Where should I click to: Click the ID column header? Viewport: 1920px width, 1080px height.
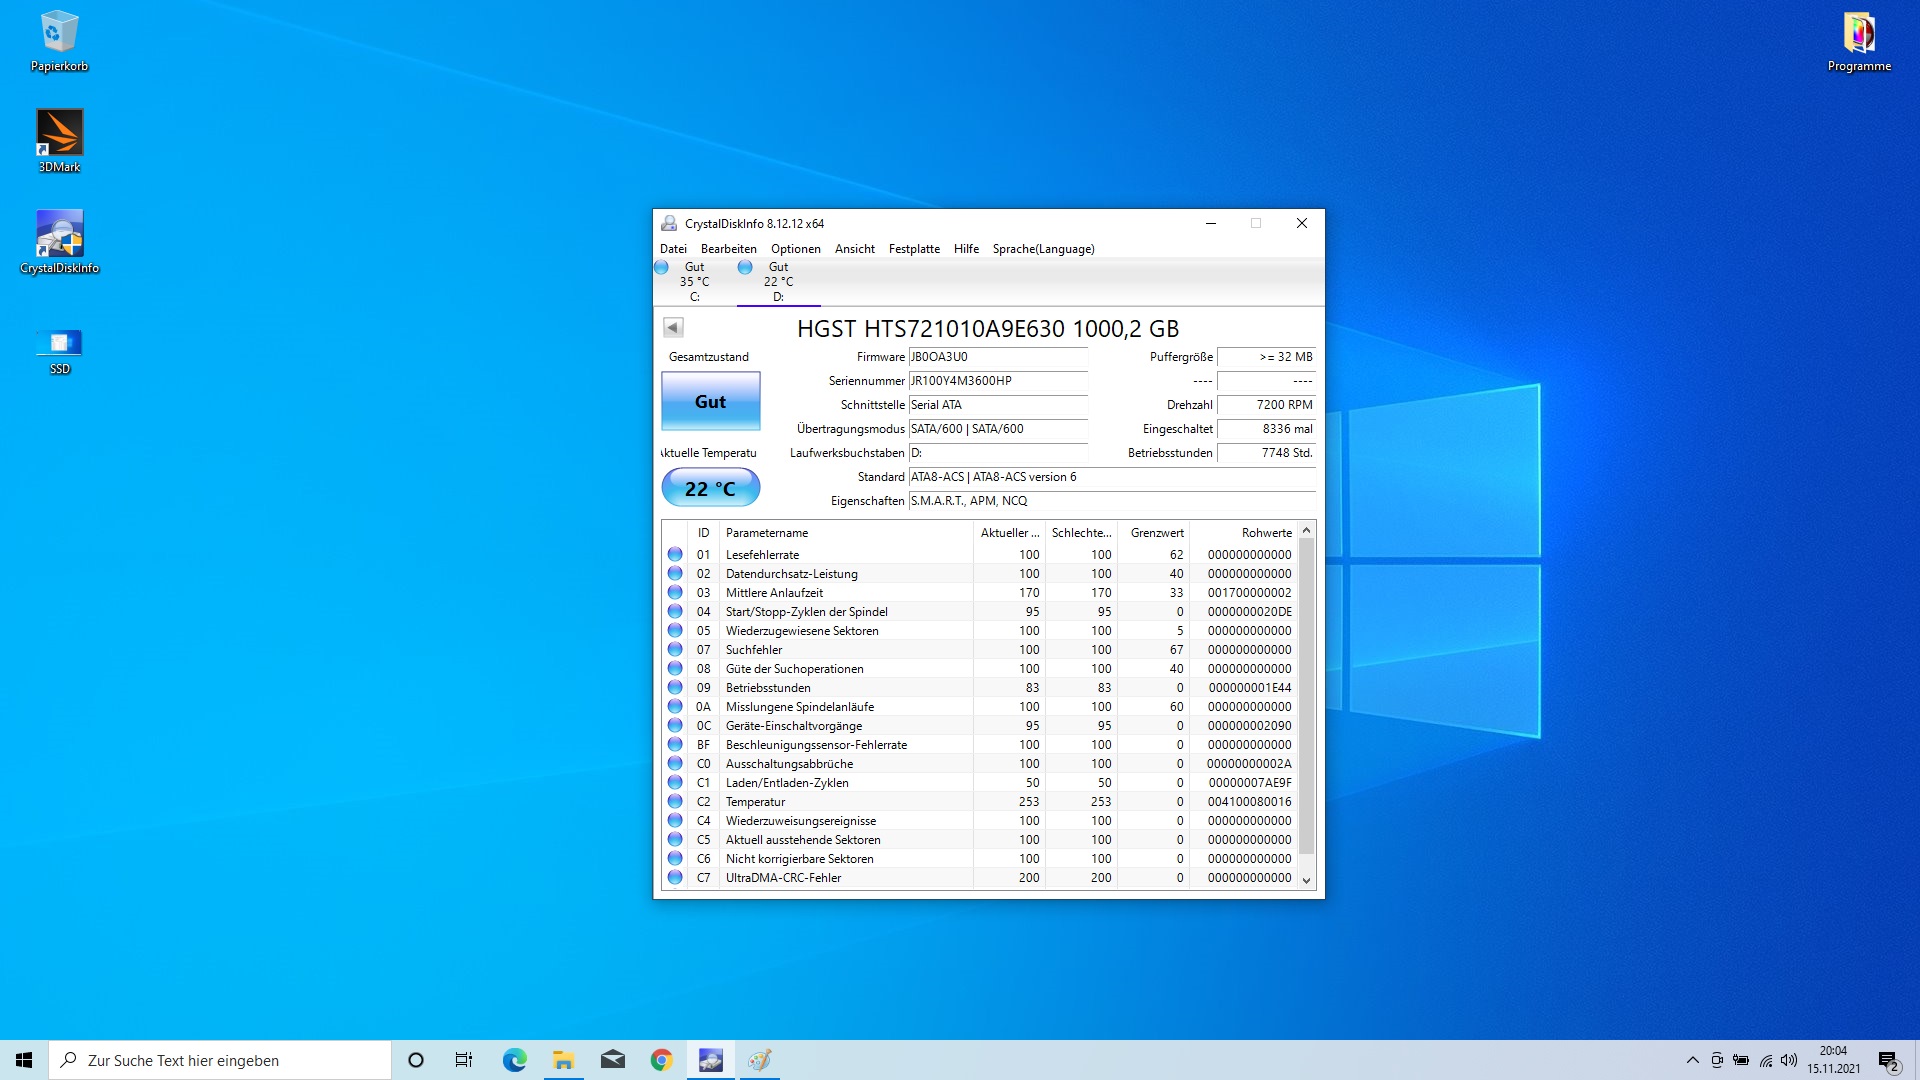[703, 533]
